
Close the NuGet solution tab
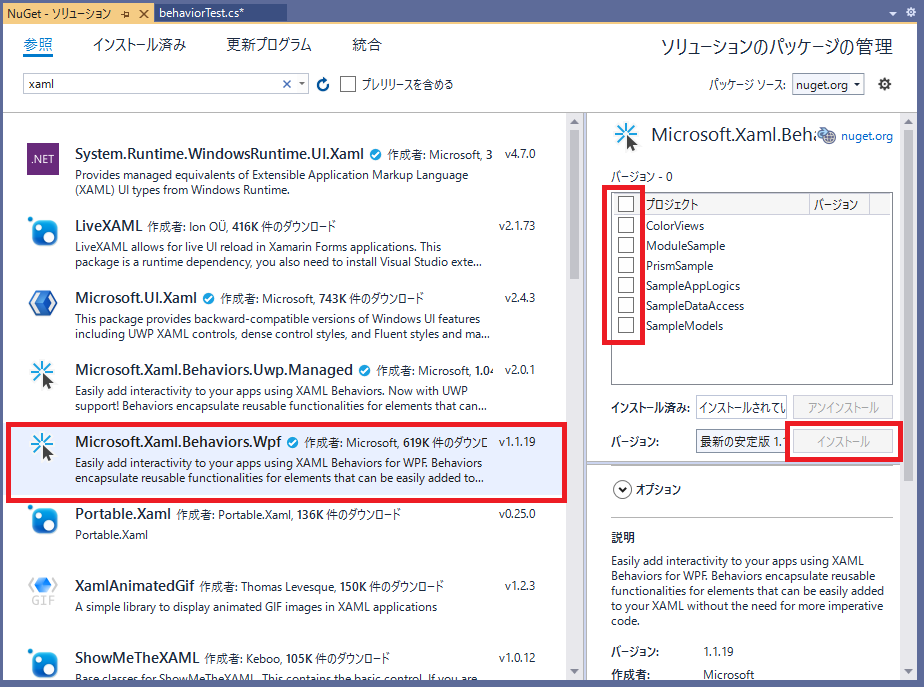(143, 14)
